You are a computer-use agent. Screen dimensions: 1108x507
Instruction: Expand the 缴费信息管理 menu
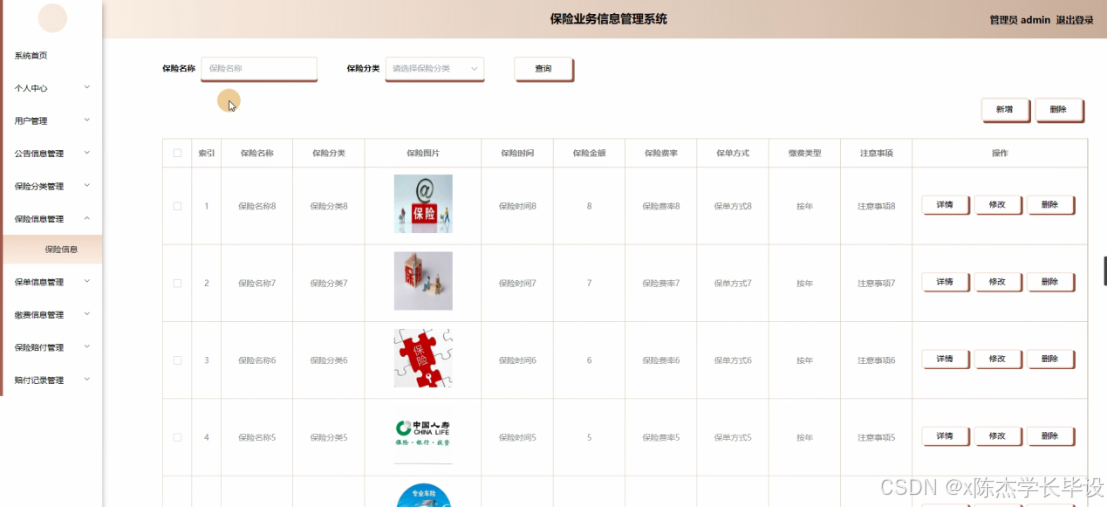tap(51, 315)
